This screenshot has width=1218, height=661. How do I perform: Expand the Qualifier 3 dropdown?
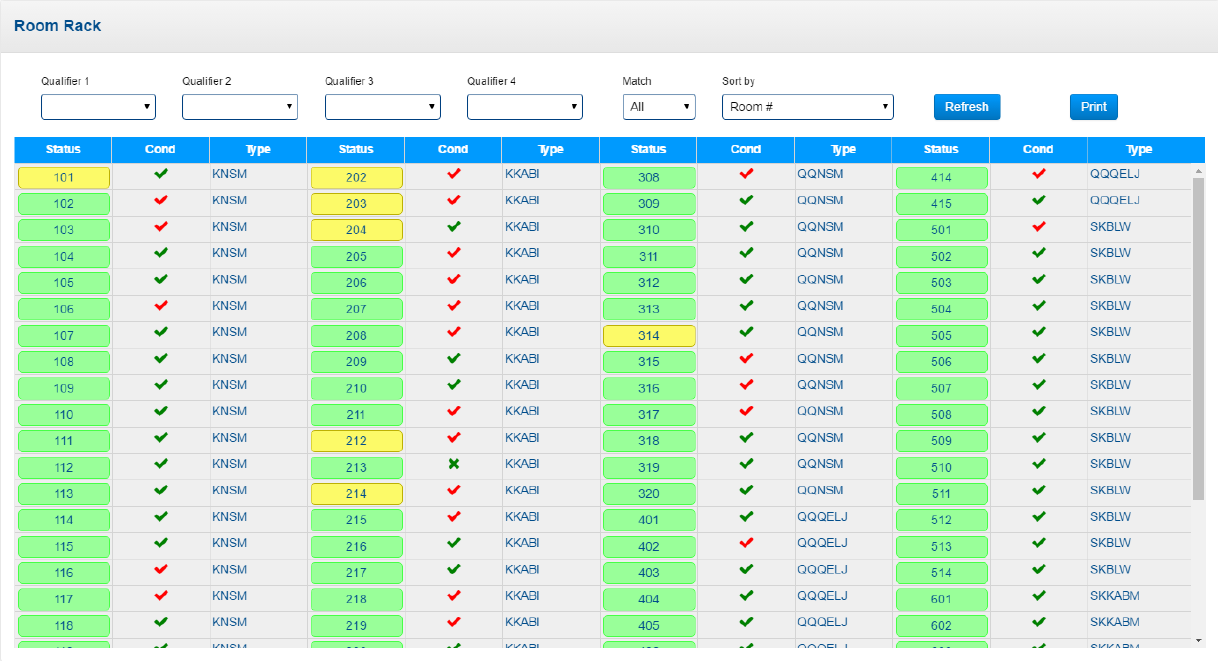point(382,107)
